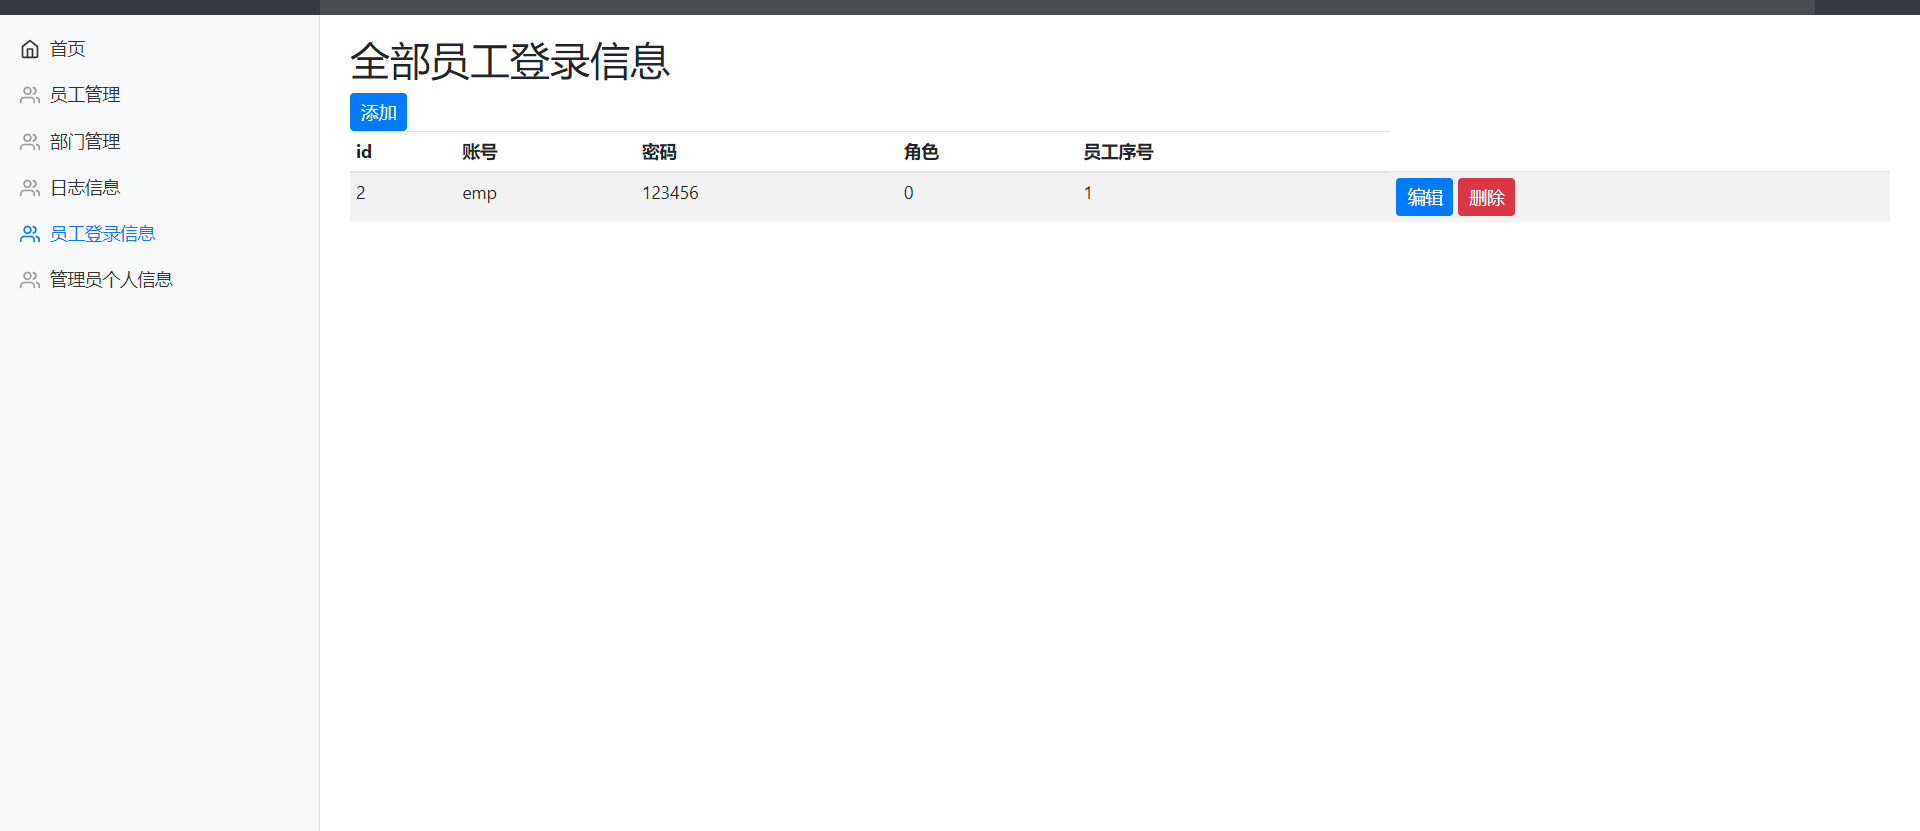Open the 首页 sidebar link
Image resolution: width=1920 pixels, height=831 pixels.
(67, 49)
